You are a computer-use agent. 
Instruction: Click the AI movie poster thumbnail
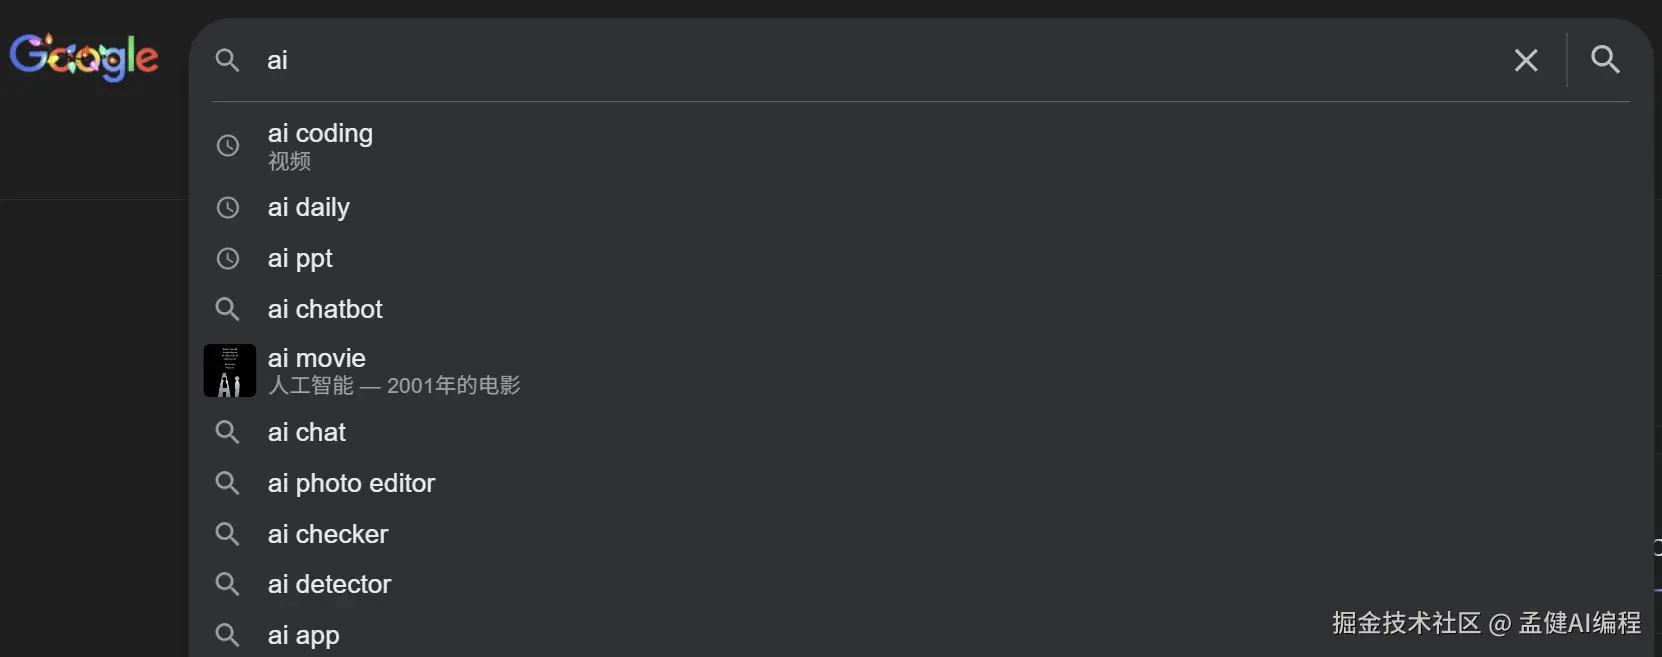tap(230, 371)
